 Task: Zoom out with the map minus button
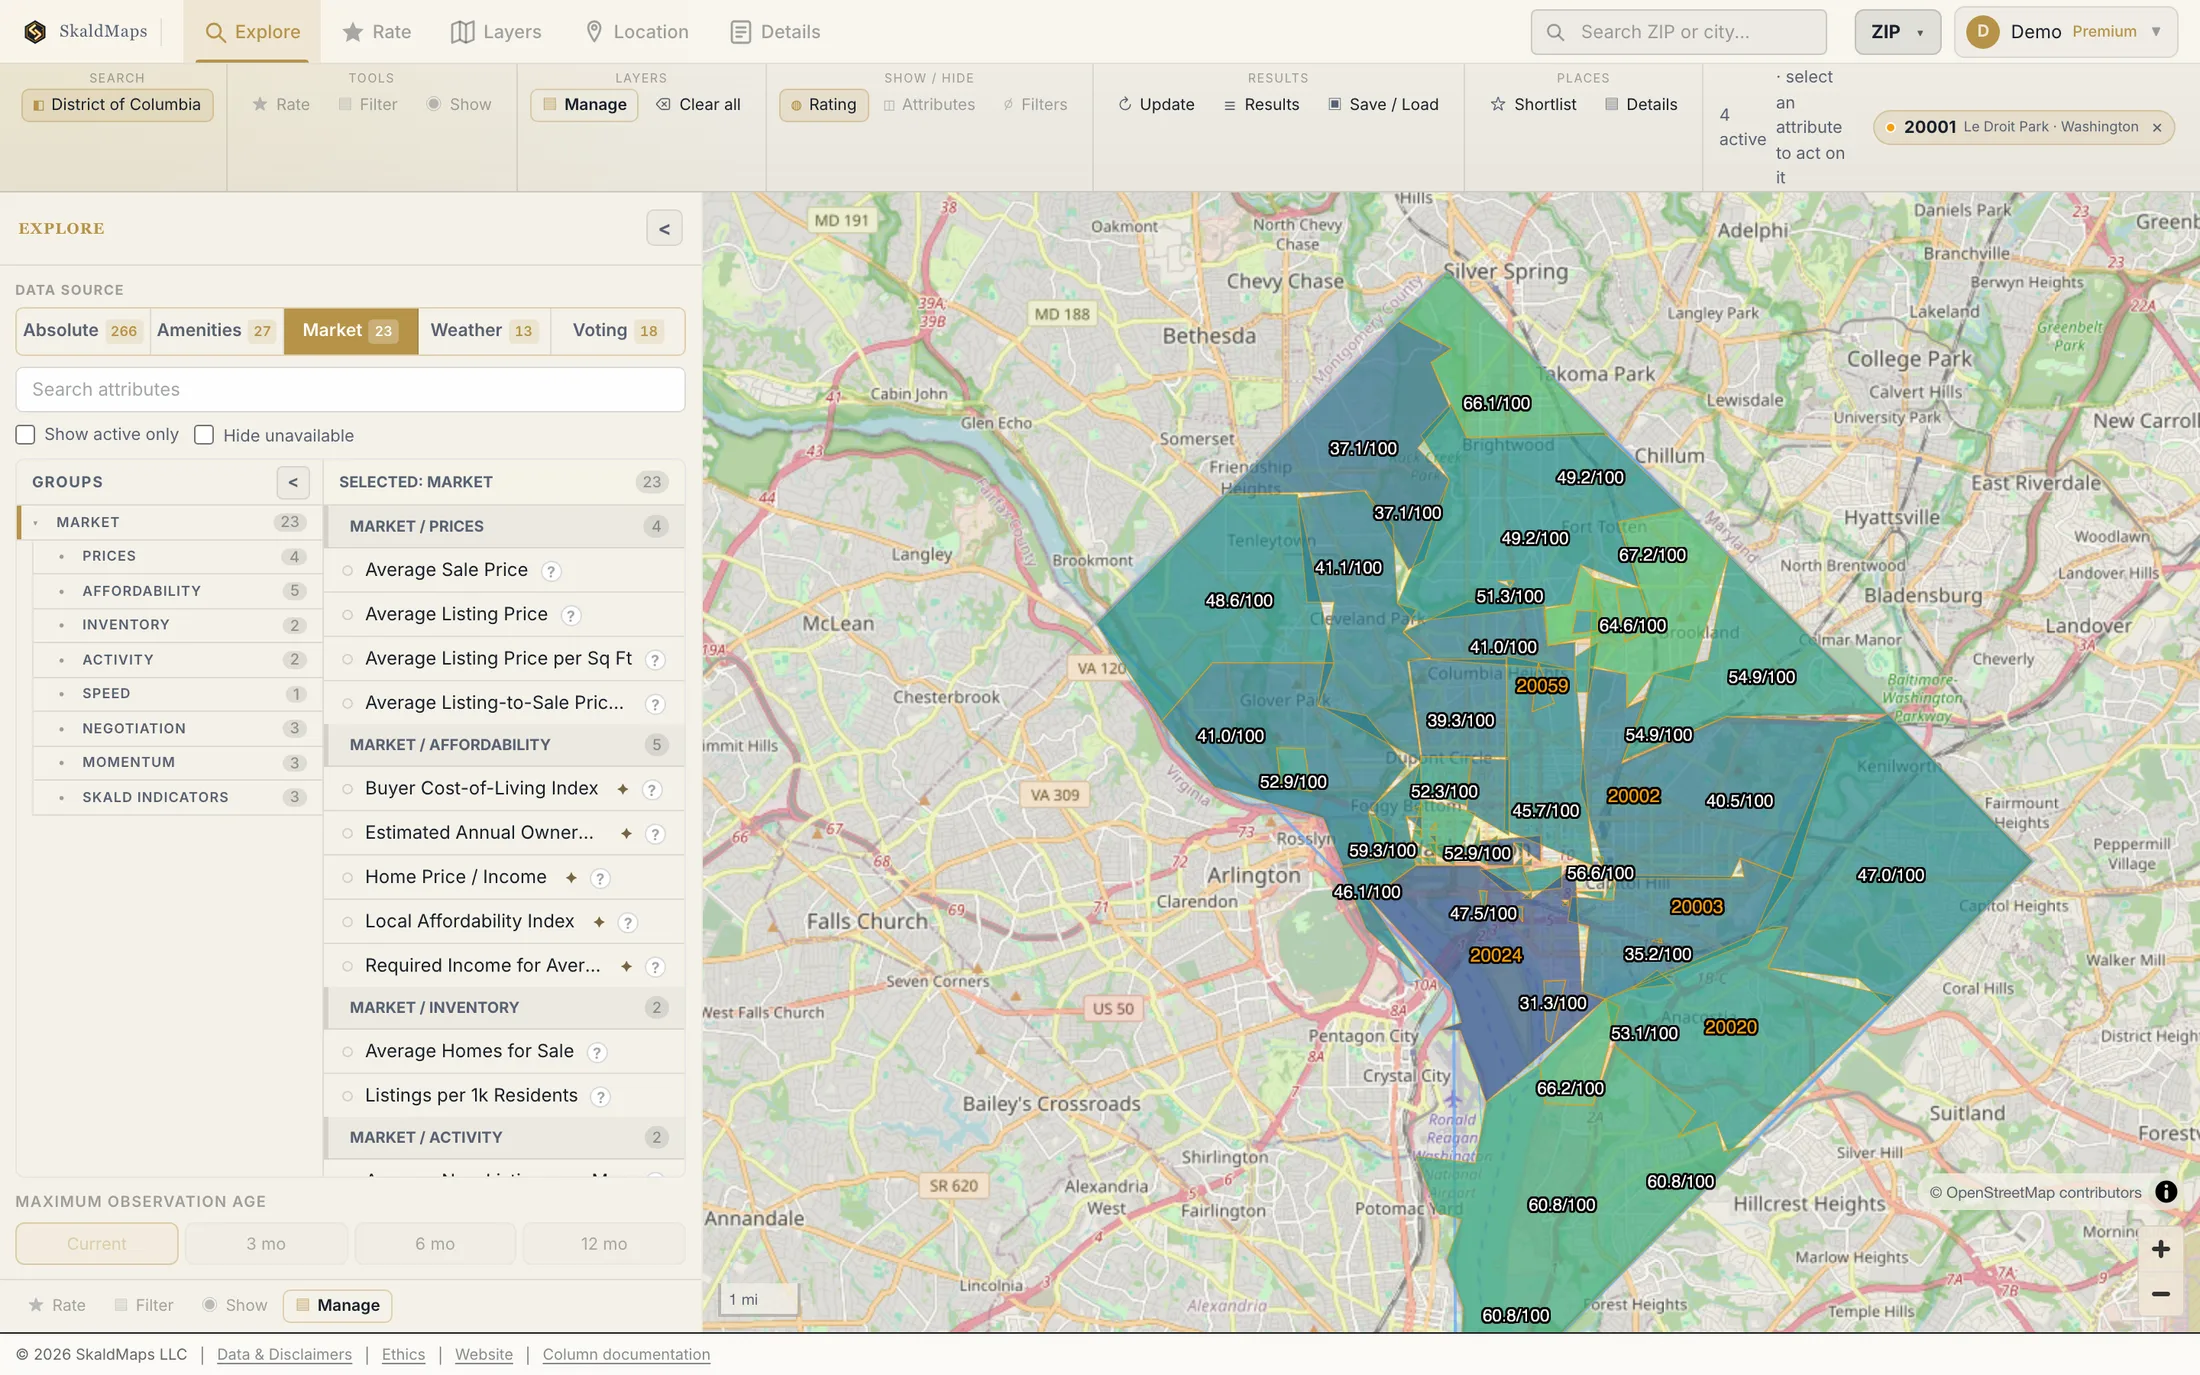[x=2160, y=1294]
